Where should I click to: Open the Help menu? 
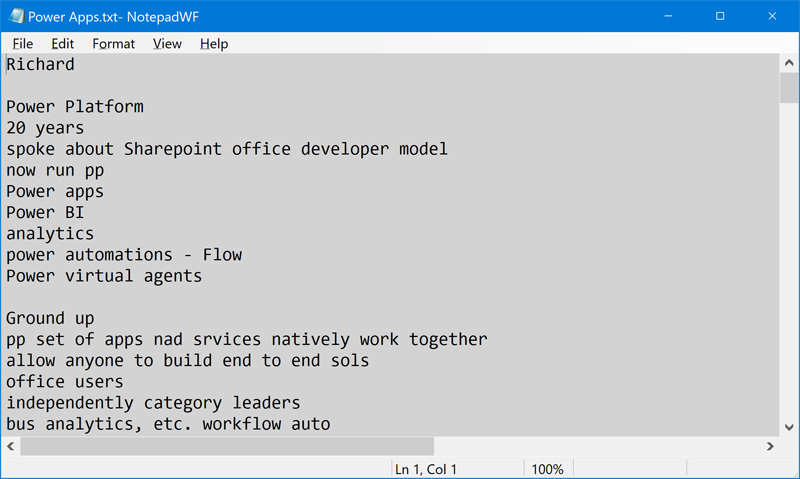pos(214,44)
